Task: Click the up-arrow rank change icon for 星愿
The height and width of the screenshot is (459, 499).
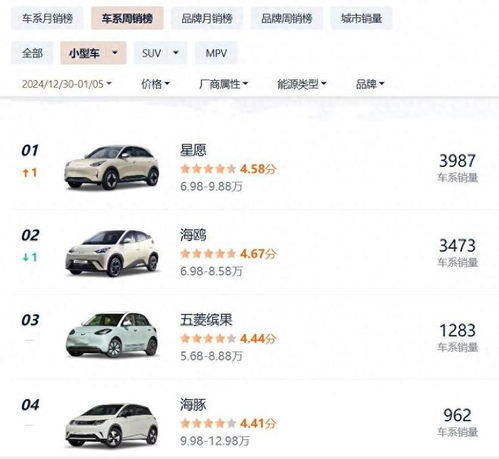Action: point(25,173)
